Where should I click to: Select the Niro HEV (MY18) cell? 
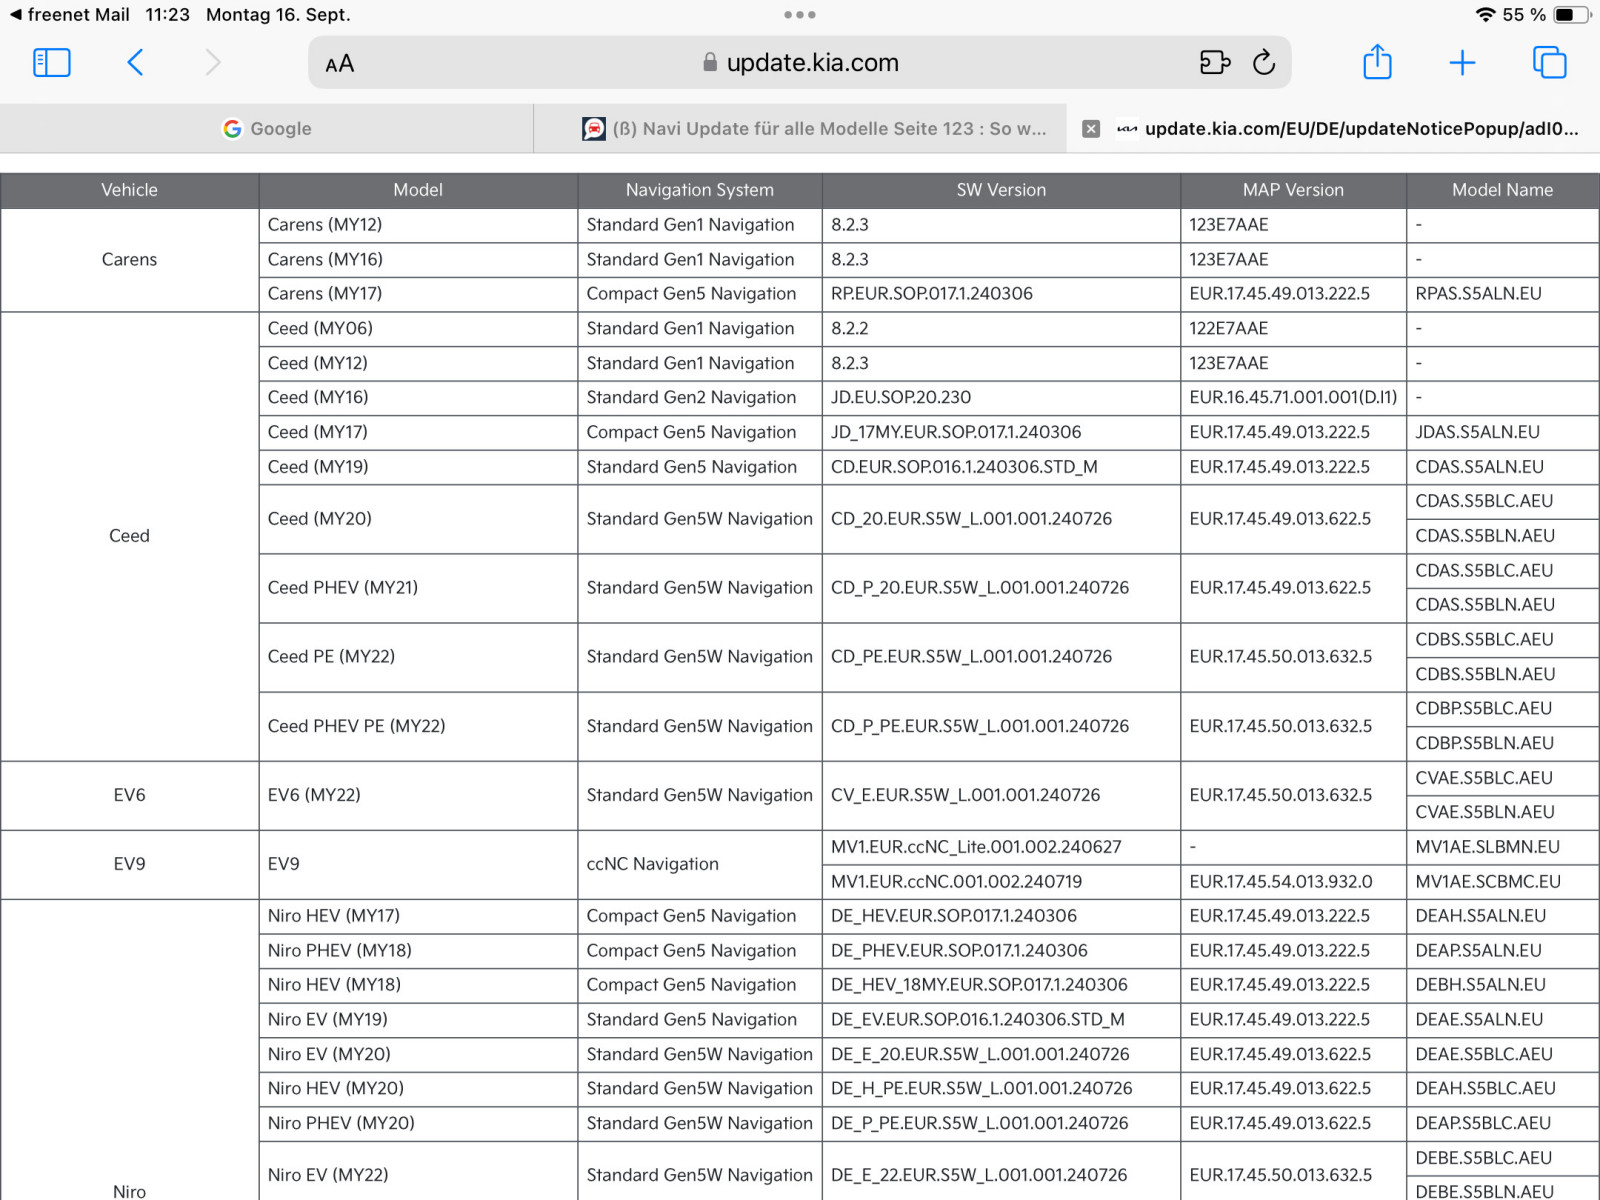(418, 985)
